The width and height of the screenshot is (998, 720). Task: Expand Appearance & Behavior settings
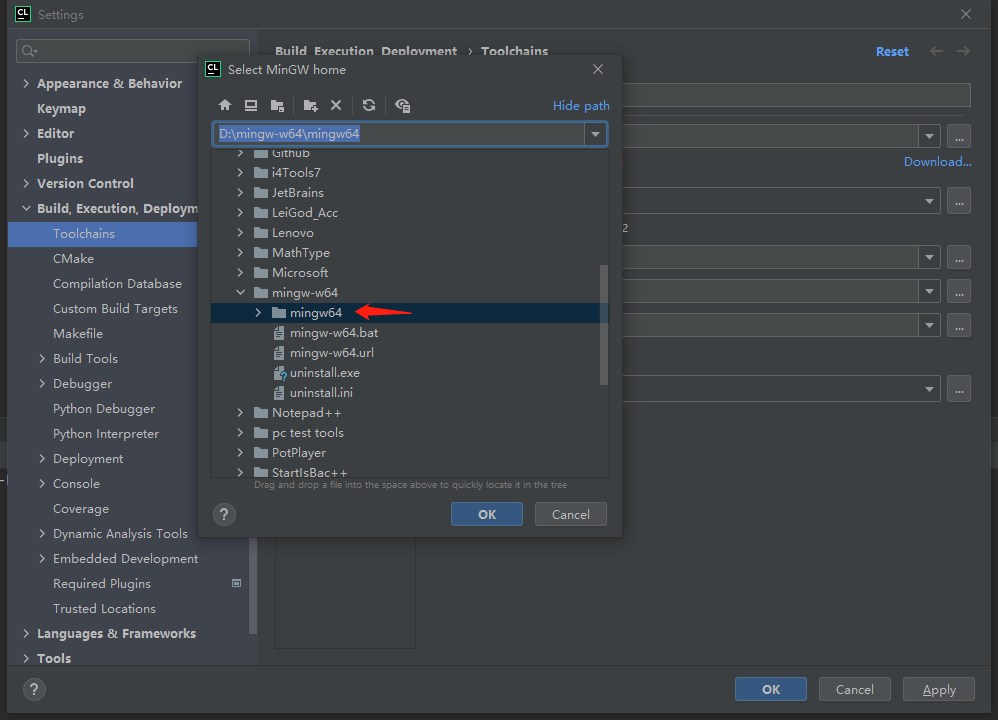tap(26, 83)
